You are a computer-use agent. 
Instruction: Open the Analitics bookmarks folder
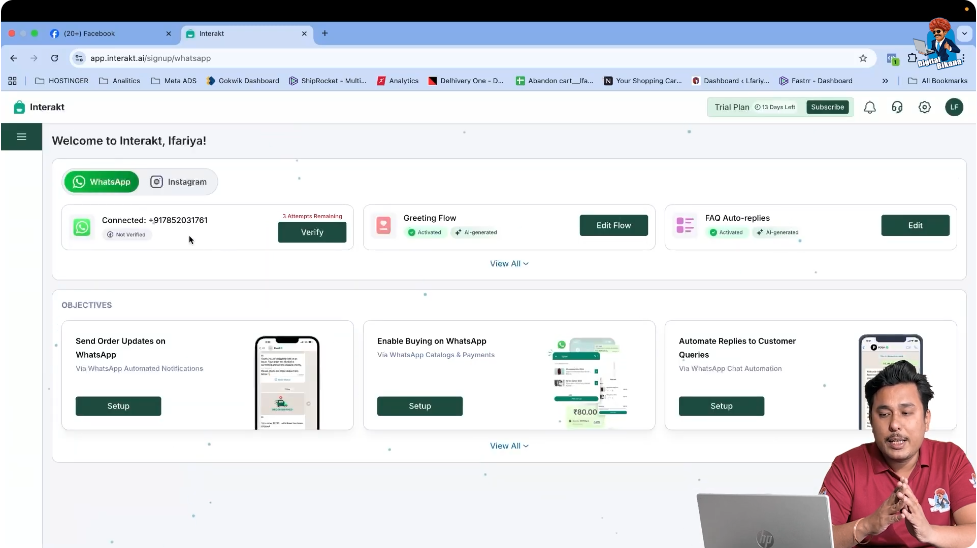120,80
